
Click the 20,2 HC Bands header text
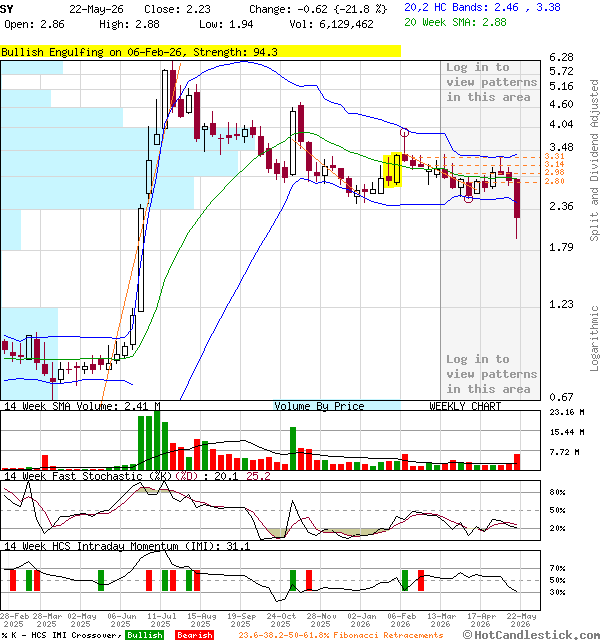pyautogui.click(x=482, y=7)
